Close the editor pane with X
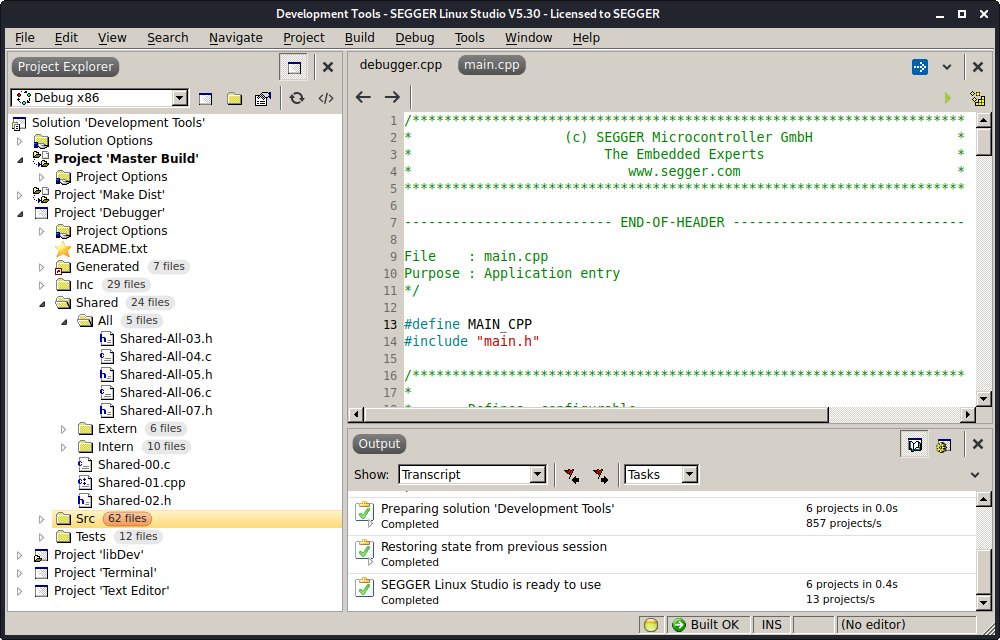Screen dimensions: 1000x640 978,66
